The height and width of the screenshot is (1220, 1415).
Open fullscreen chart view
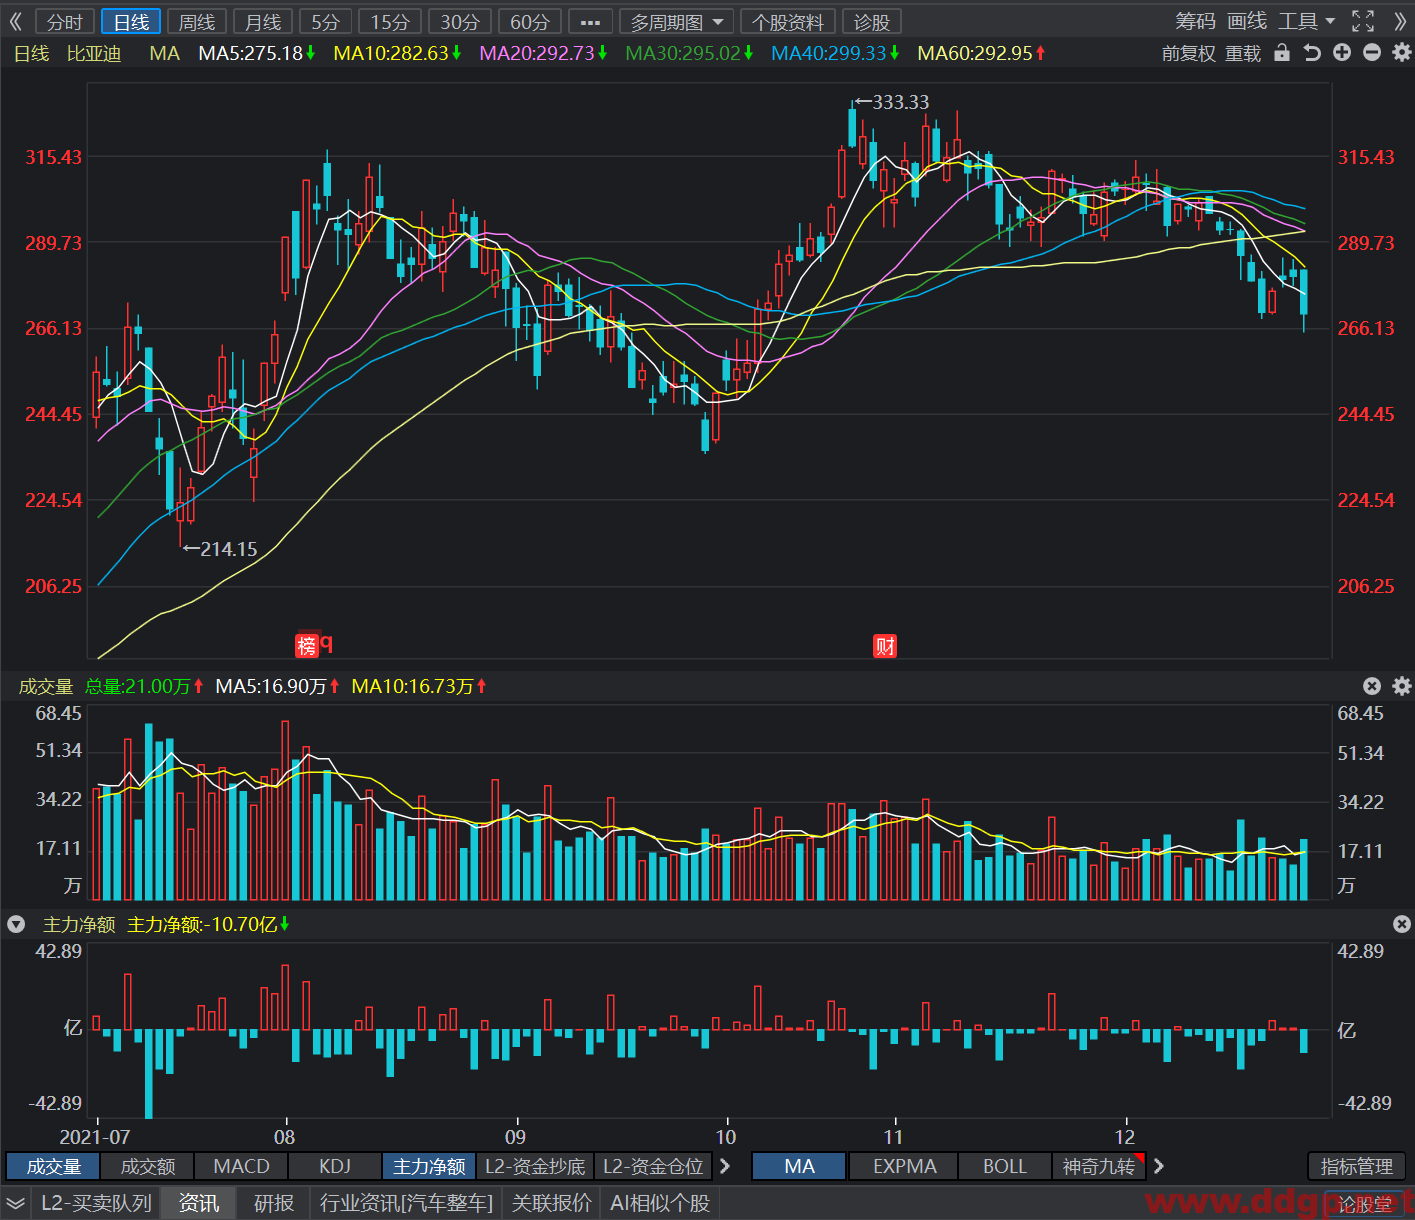(x=1363, y=21)
